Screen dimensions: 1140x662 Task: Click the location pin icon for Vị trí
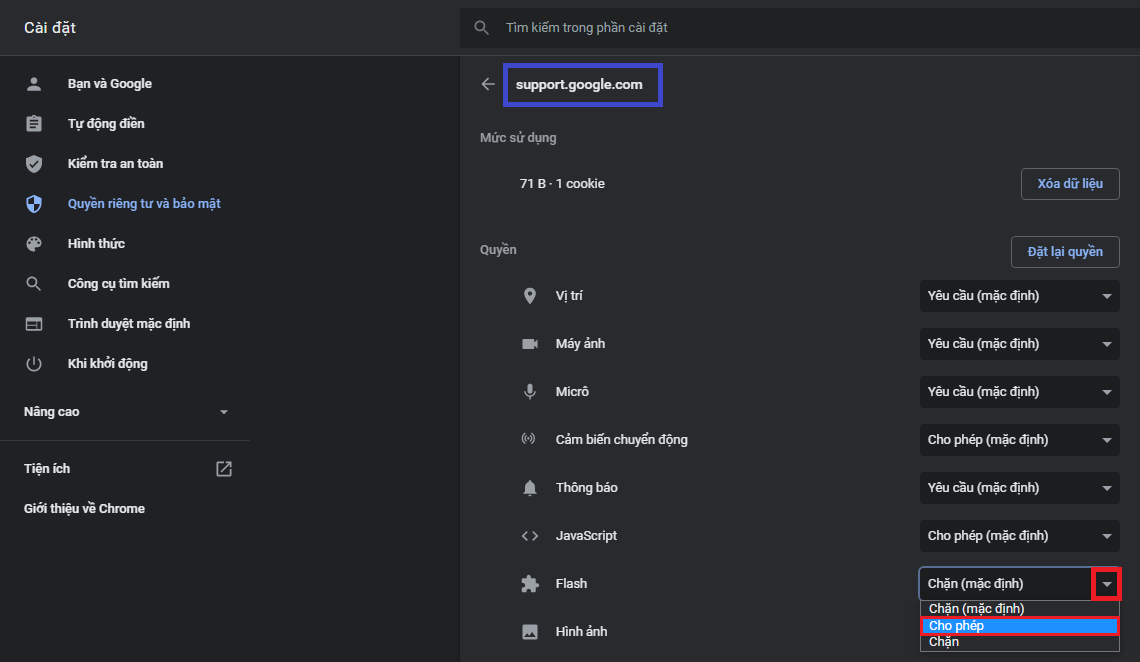[x=530, y=296]
